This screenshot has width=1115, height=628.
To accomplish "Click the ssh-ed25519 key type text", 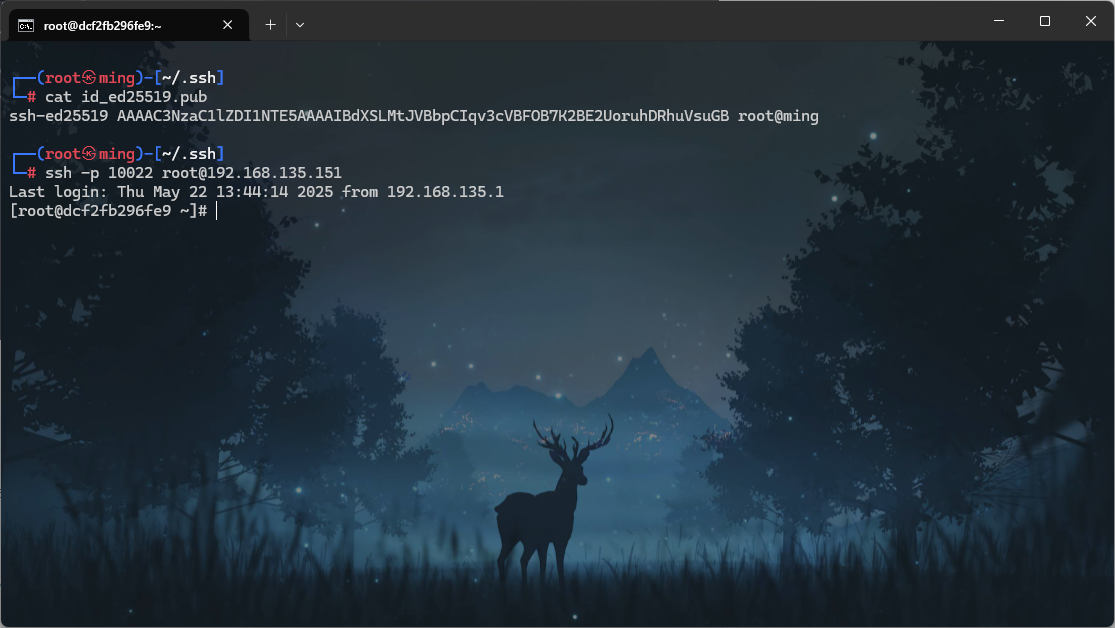I will tap(58, 116).
